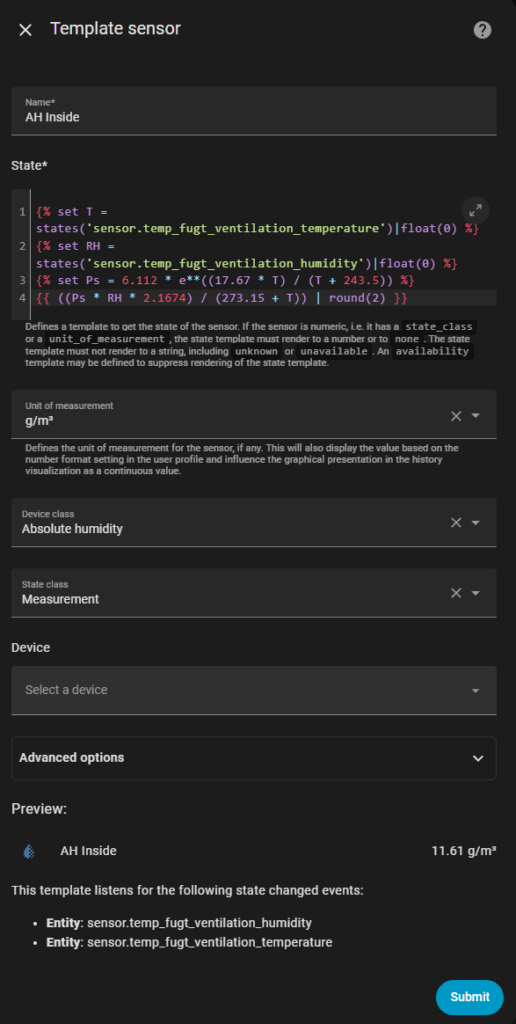The width and height of the screenshot is (516, 1024).
Task: Open the Select a device dropdown
Action: click(253, 690)
